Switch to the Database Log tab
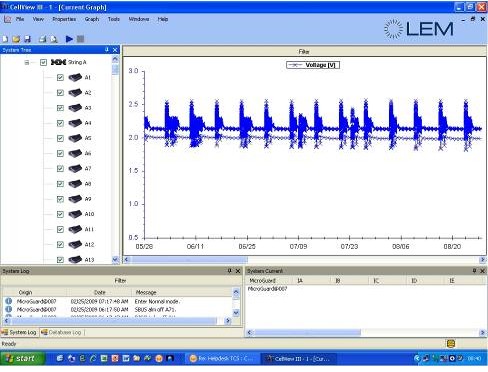The width and height of the screenshot is (488, 372). (62, 332)
